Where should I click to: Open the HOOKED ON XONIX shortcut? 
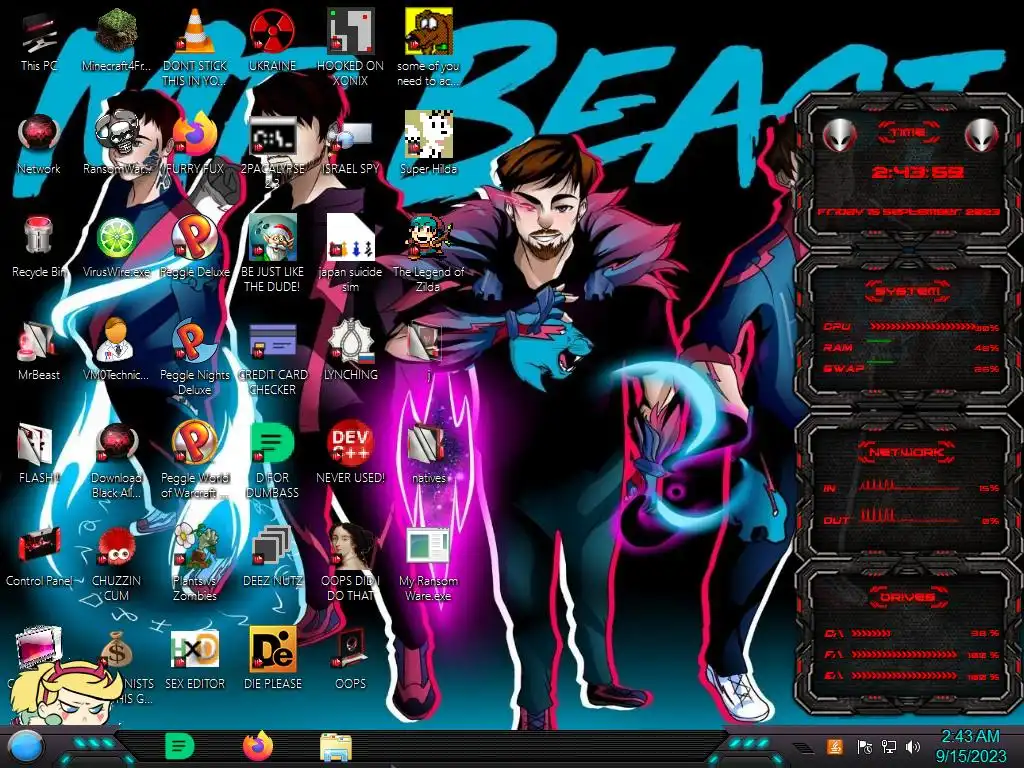pos(350,31)
